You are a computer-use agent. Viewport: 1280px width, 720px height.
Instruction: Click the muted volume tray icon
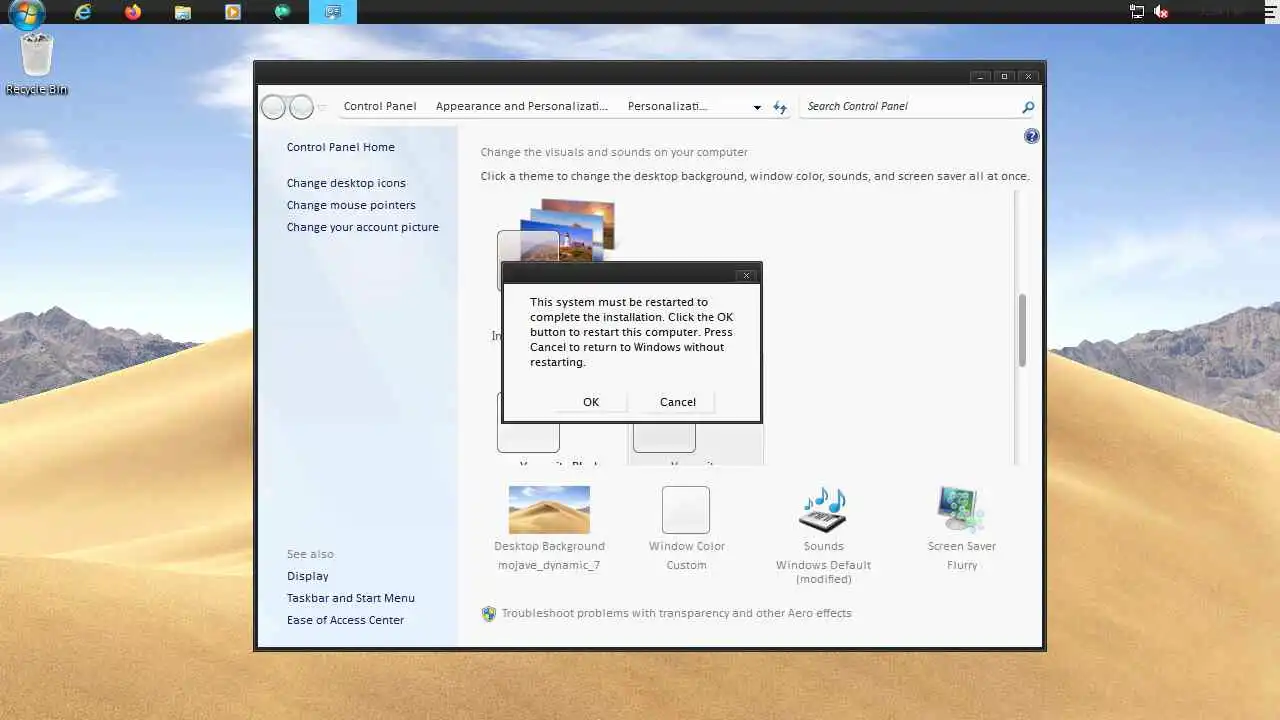pyautogui.click(x=1162, y=12)
